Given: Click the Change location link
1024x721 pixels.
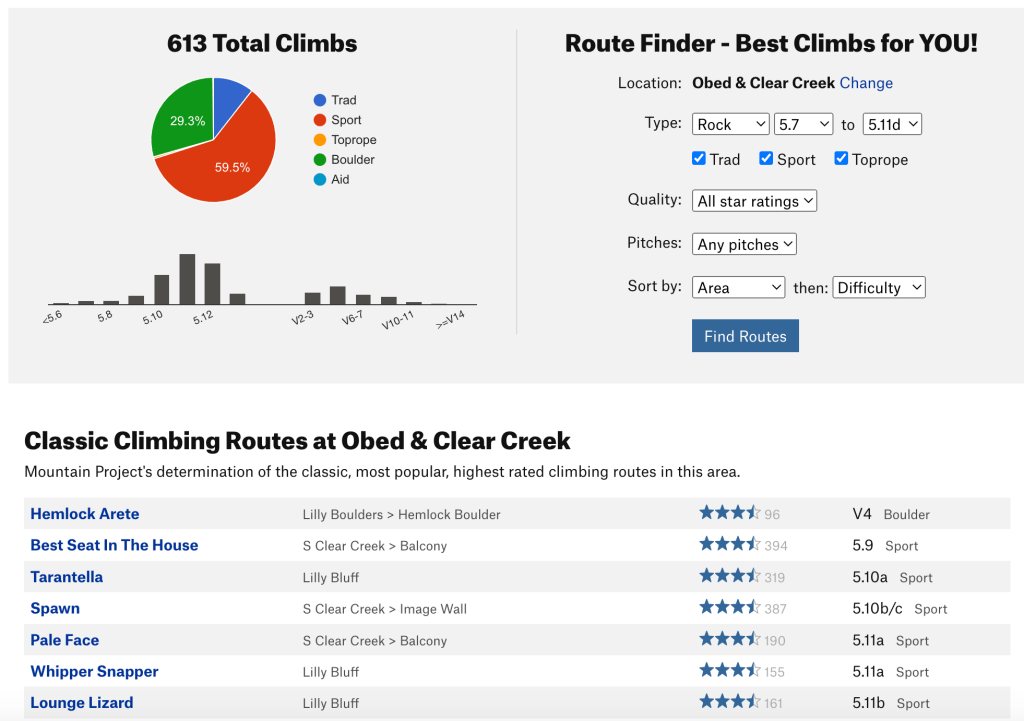Looking at the screenshot, I should pyautogui.click(x=866, y=83).
